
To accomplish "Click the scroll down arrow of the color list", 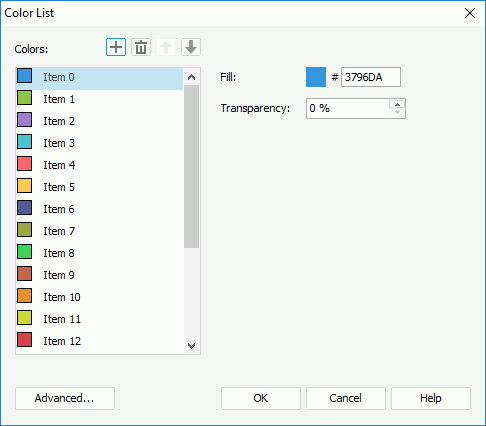I will [x=191, y=346].
